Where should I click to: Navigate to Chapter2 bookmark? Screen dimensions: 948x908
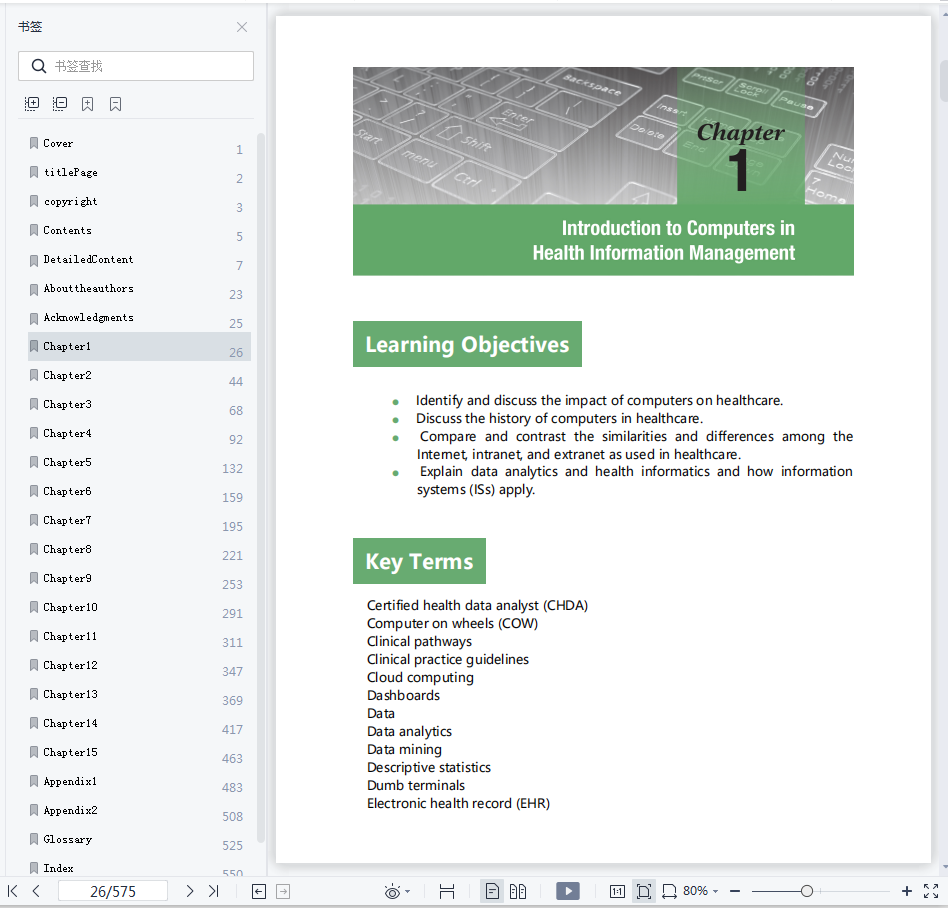click(139, 375)
